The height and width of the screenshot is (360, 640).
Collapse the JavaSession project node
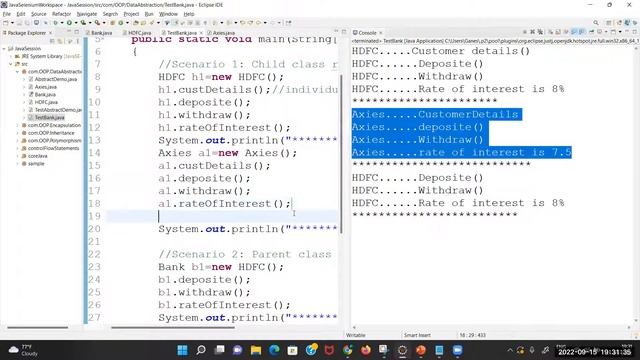pyautogui.click(x=4, y=49)
